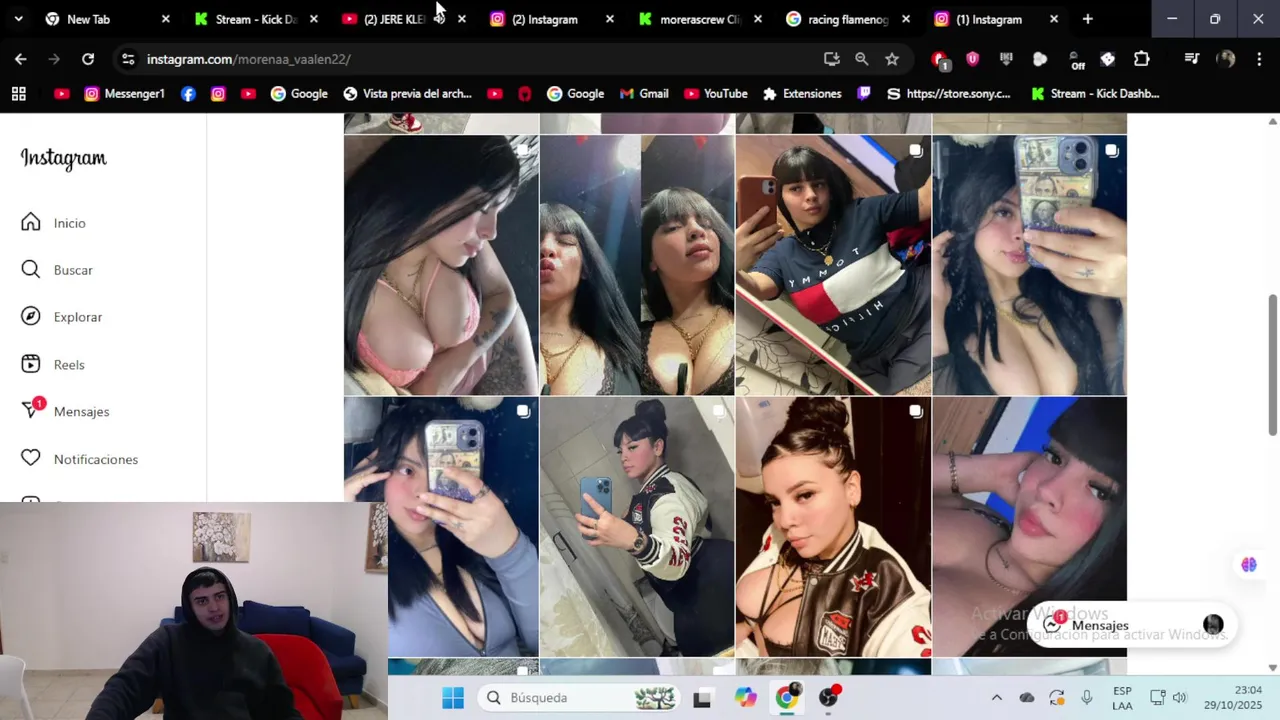This screenshot has height=720, width=1280.
Task: Open post showing varsity jacket mirror selfie
Action: 637,527
